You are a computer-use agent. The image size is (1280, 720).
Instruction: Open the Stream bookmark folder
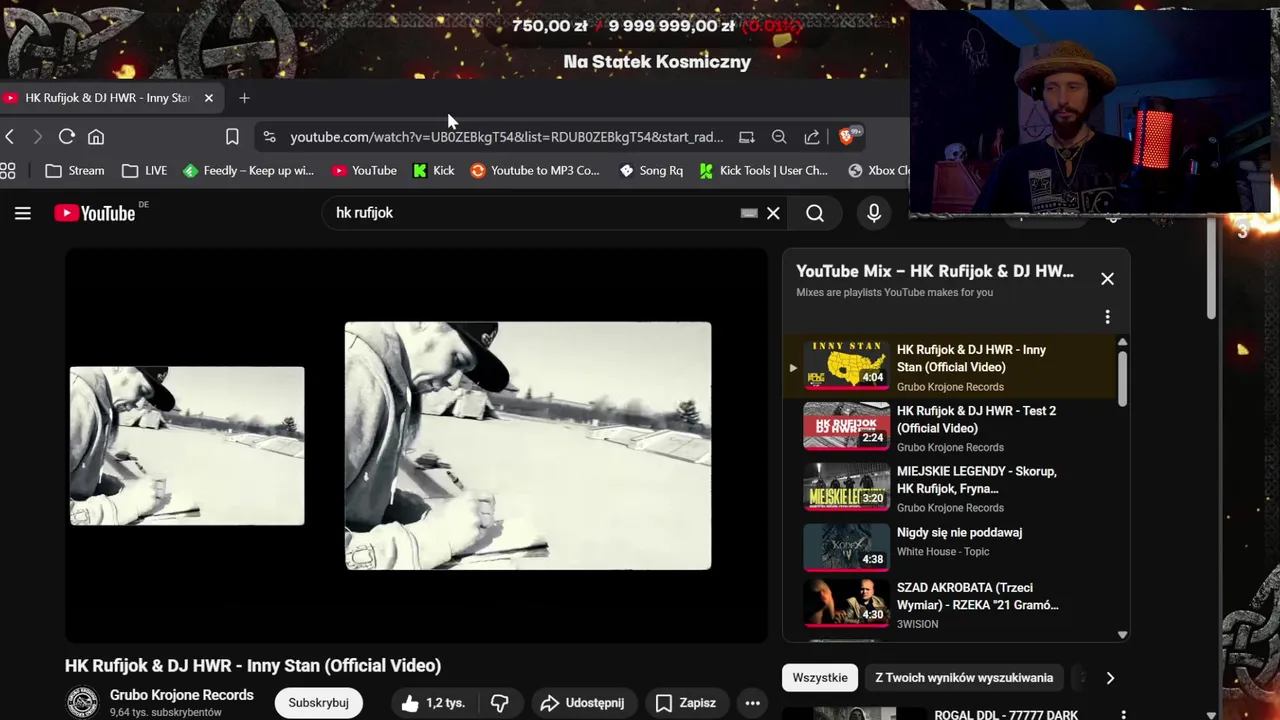click(75, 171)
